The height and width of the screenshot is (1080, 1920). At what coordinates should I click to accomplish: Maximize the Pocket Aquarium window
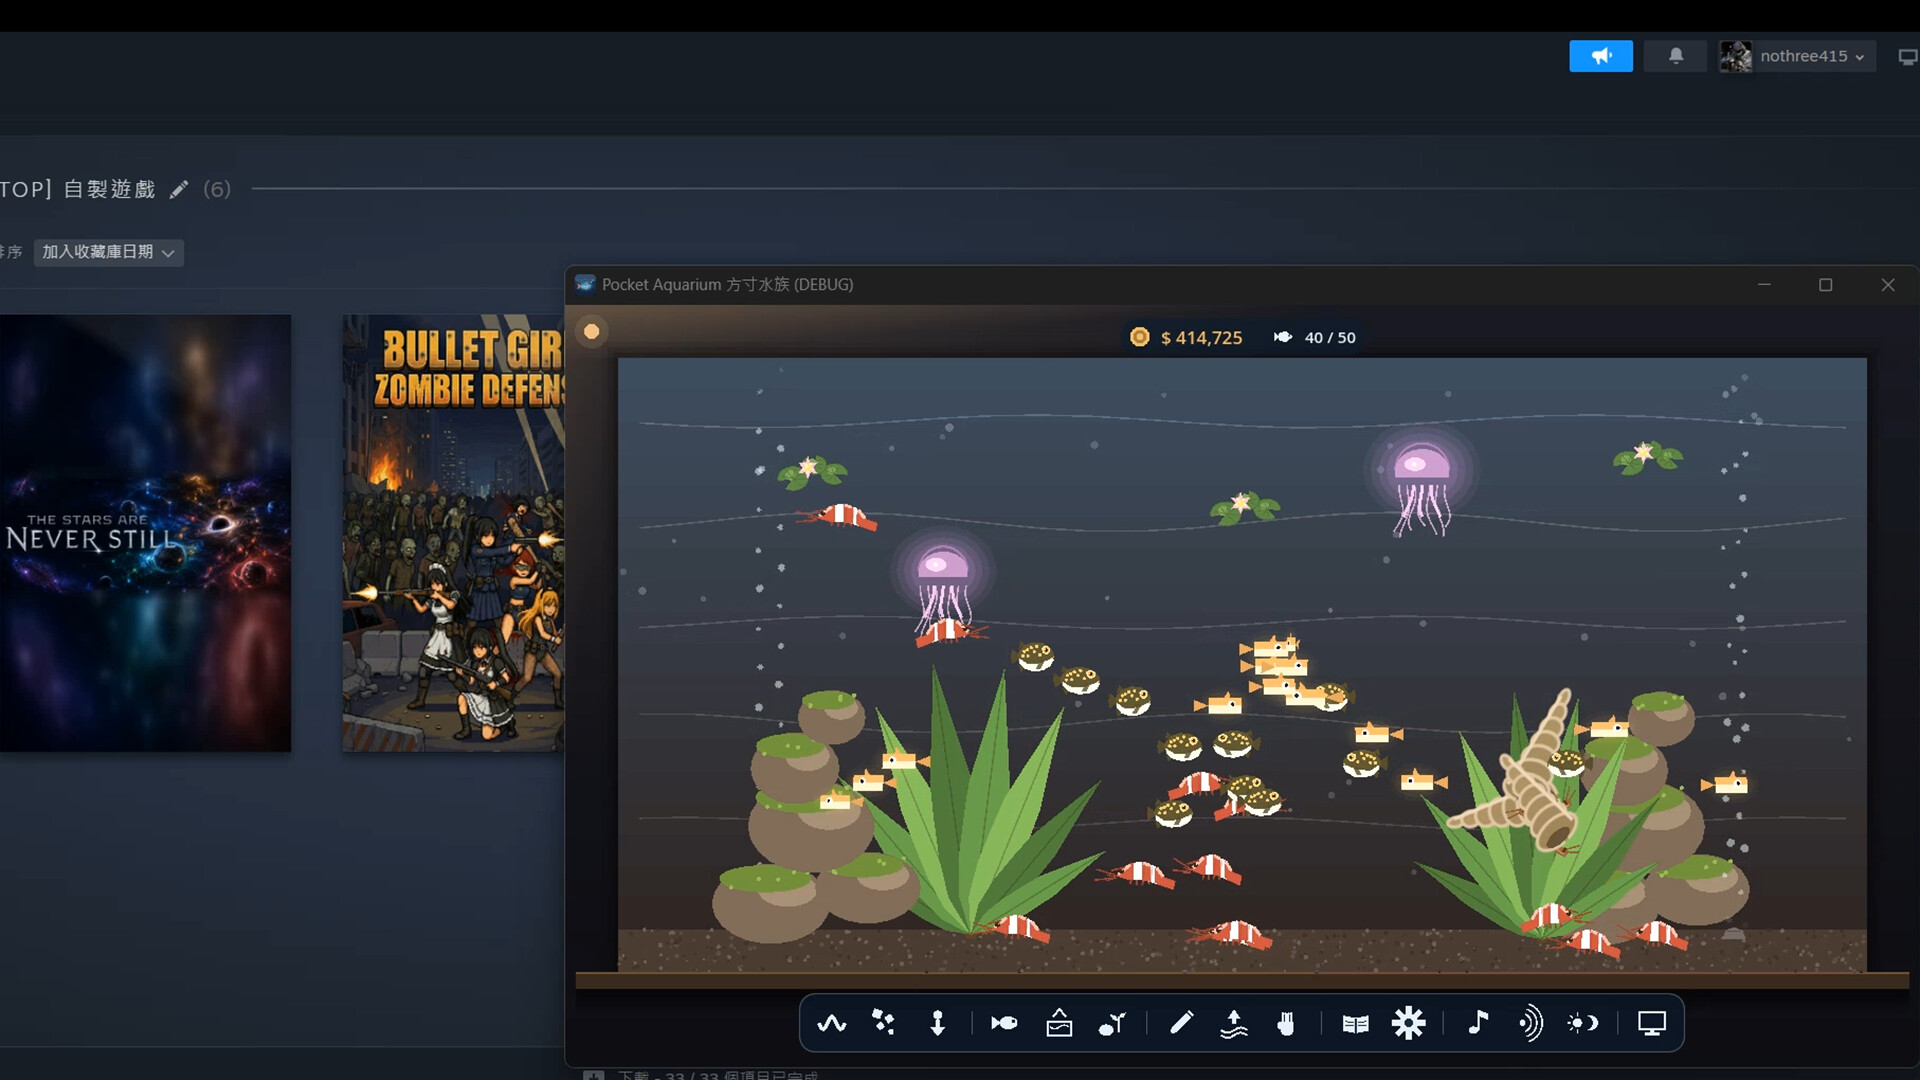pyautogui.click(x=1825, y=285)
